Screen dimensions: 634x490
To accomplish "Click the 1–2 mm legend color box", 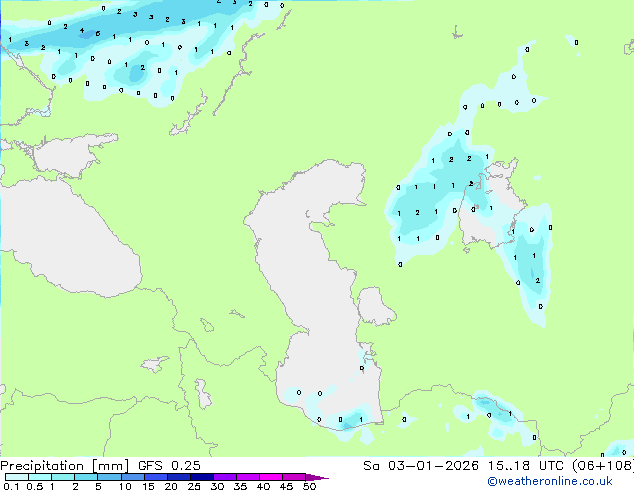I will (x=63, y=477).
